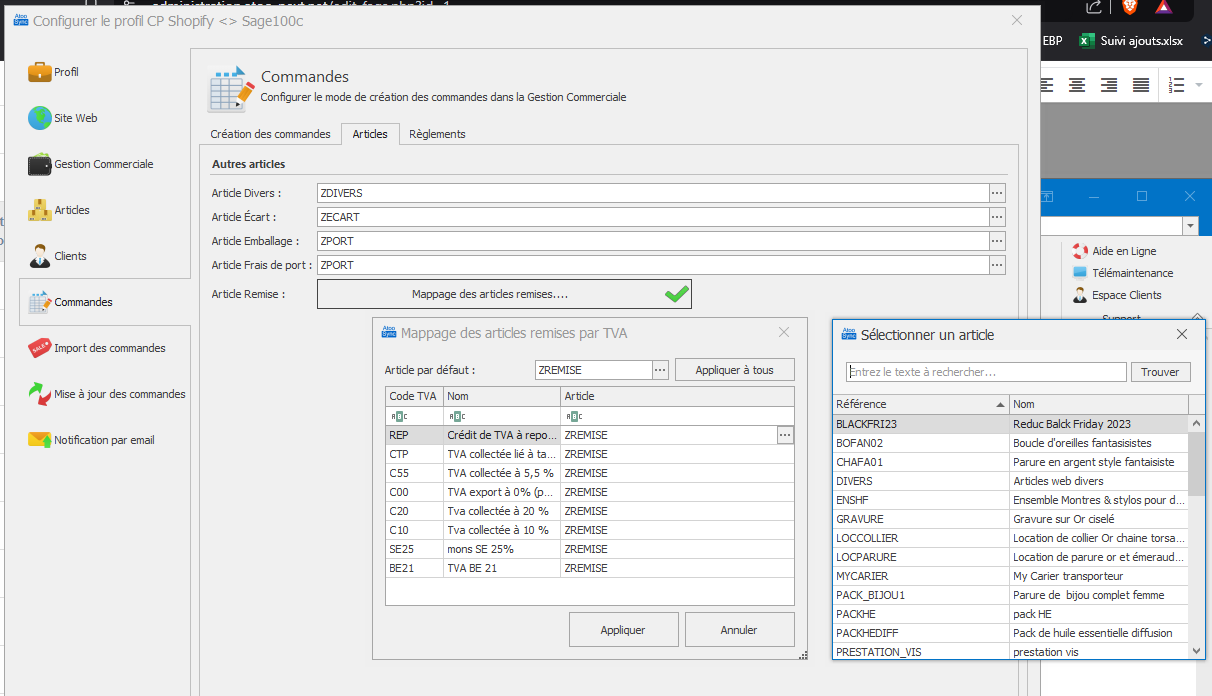
Task: Click the right align icon in toolbar
Action: click(x=1108, y=85)
